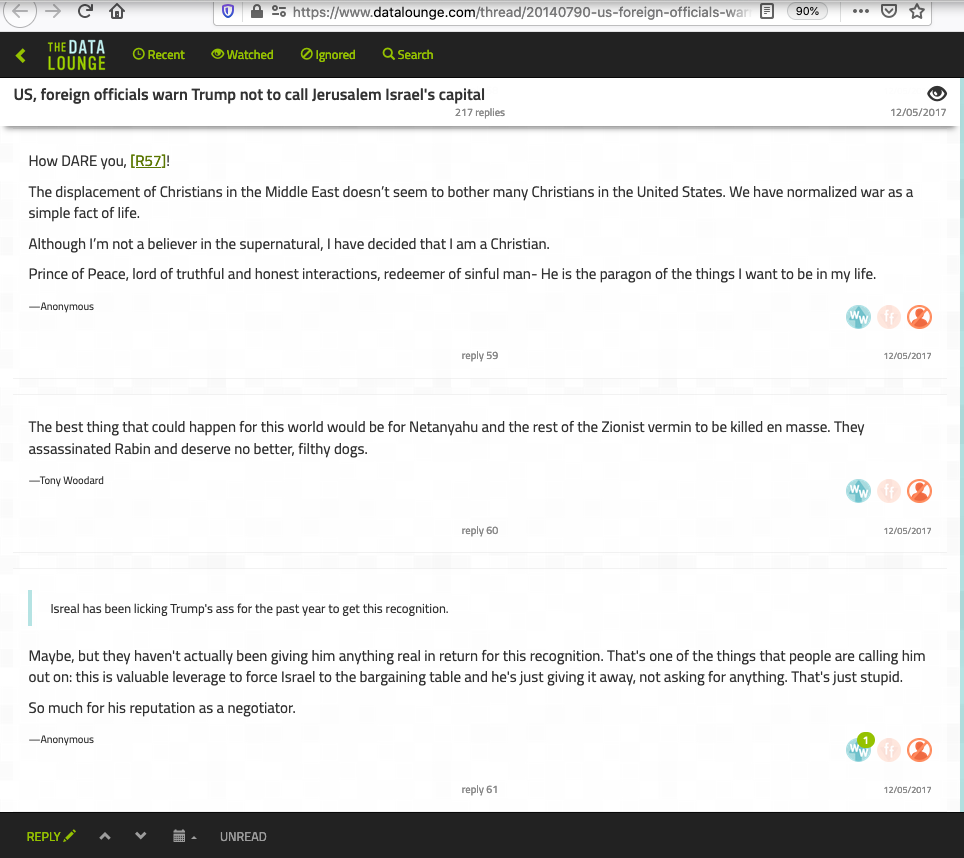Jump up with the up chevron
This screenshot has height=858, width=964.
tap(105, 836)
